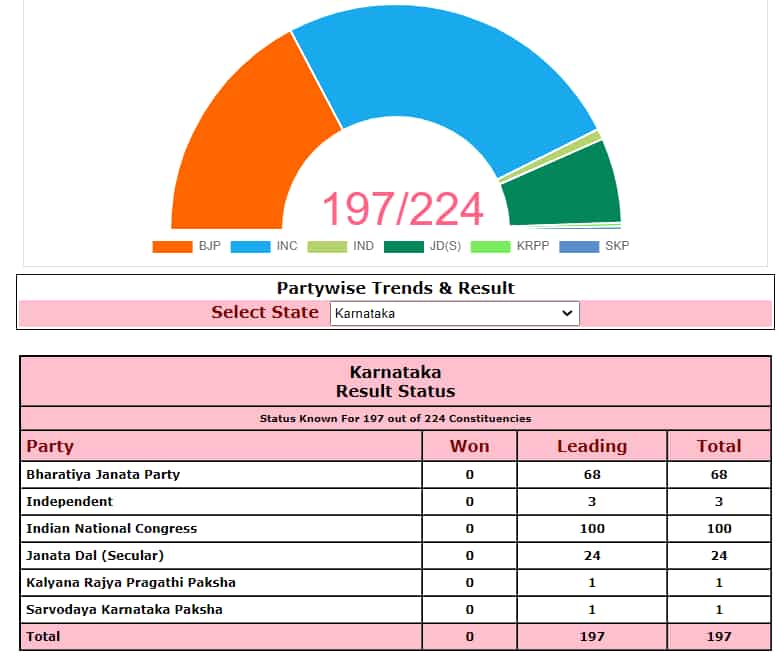Click Independent's Leading value 3
The image size is (777, 653).
(x=592, y=501)
